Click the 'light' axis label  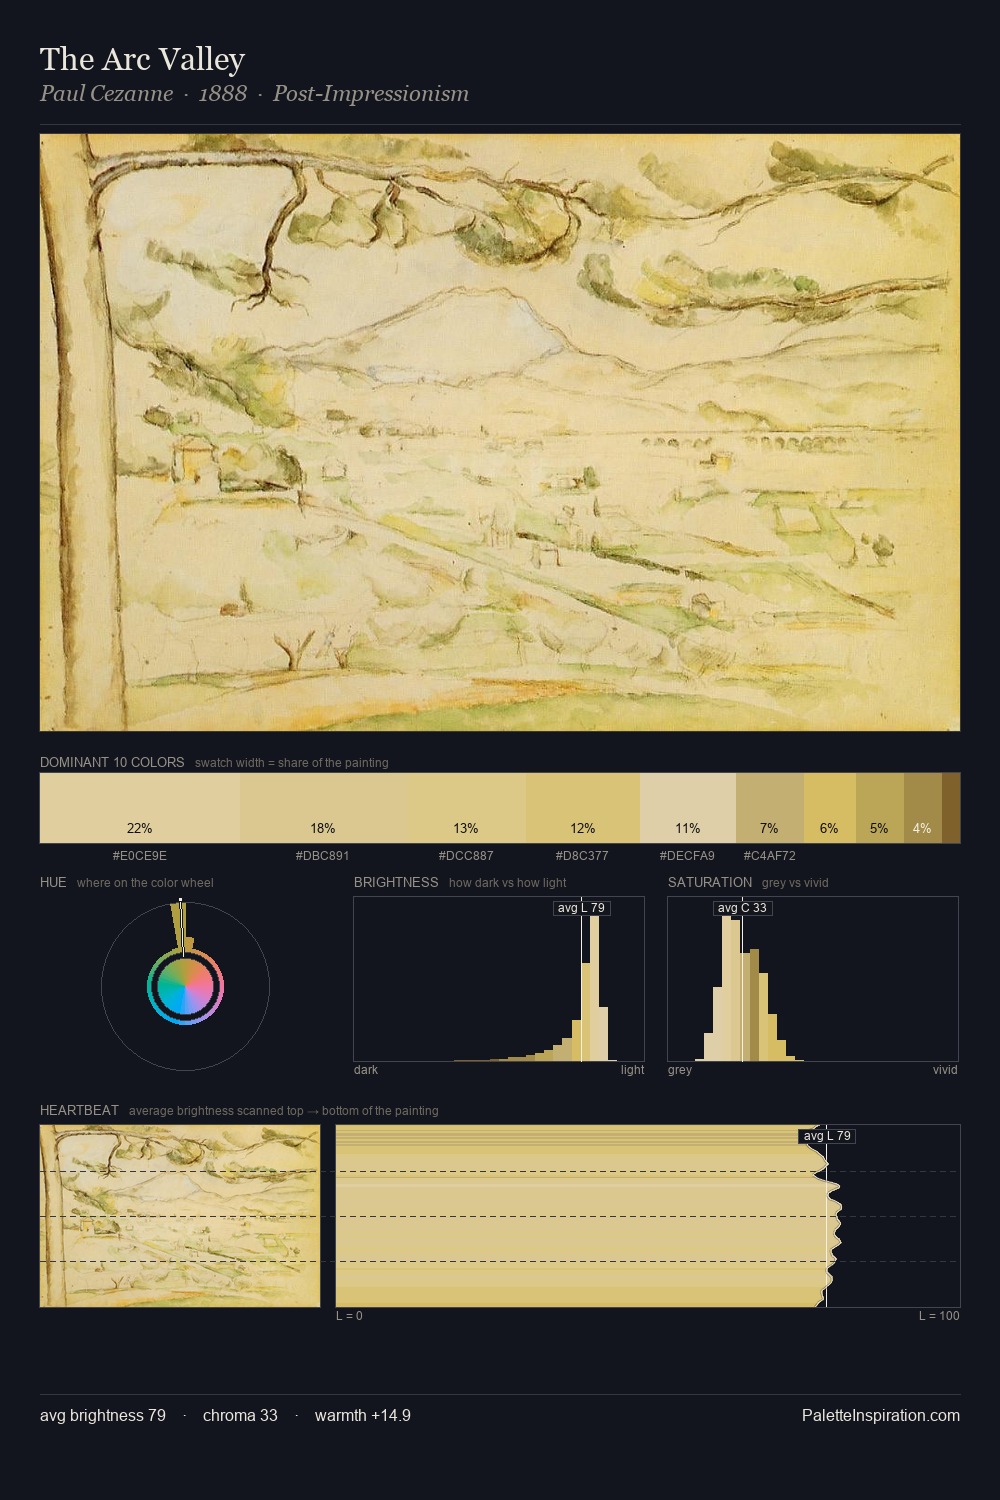click(633, 1070)
